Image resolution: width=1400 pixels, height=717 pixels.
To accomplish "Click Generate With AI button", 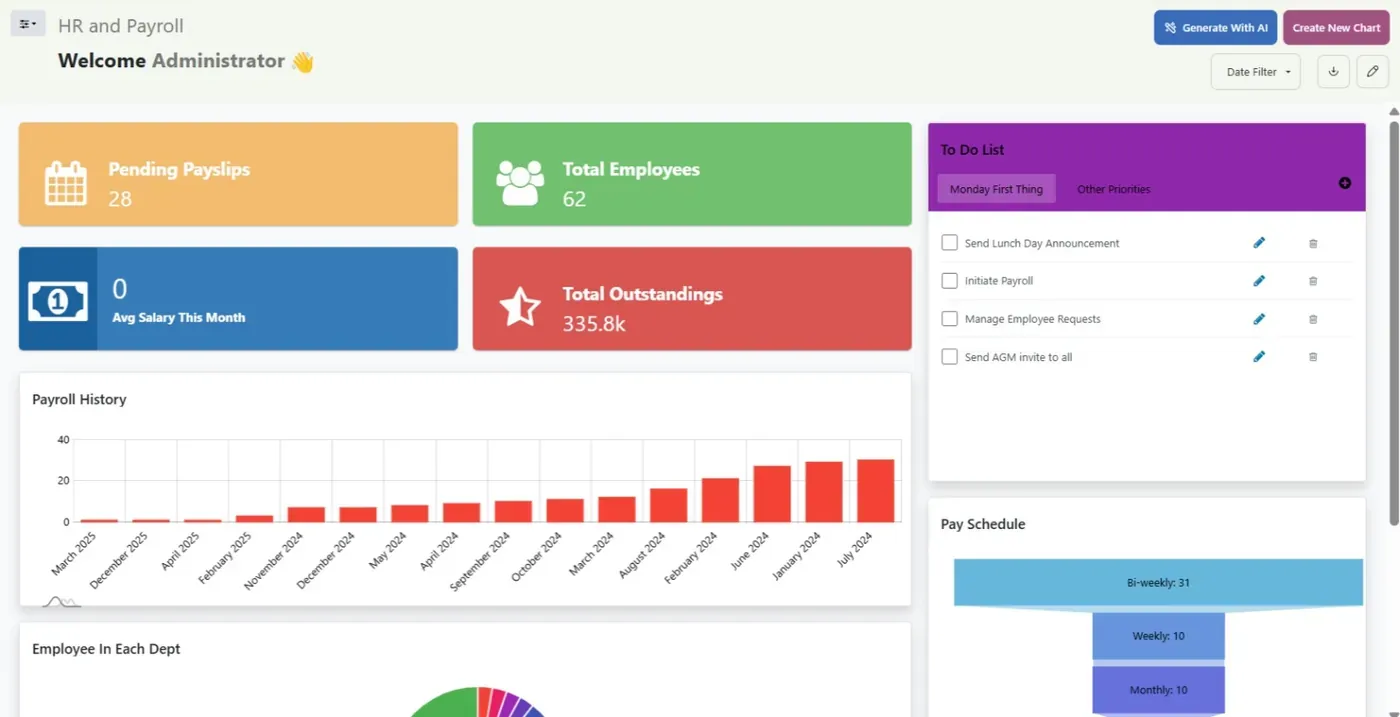I will click(x=1215, y=28).
